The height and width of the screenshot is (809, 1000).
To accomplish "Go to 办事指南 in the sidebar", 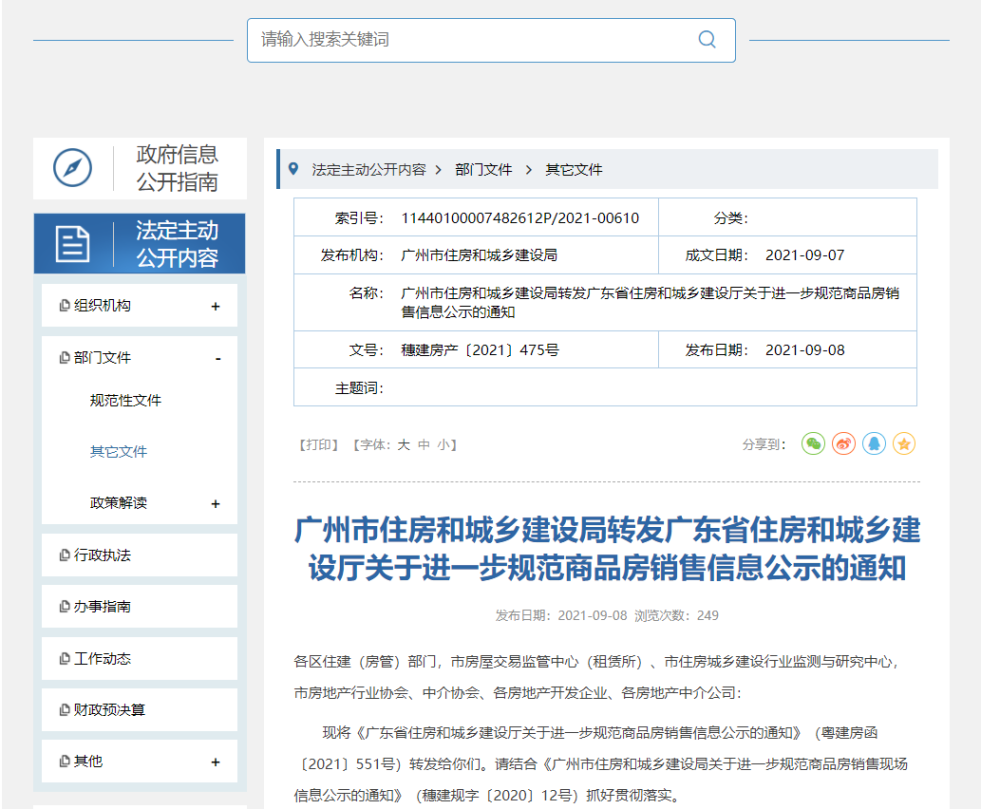I will pyautogui.click(x=140, y=606).
